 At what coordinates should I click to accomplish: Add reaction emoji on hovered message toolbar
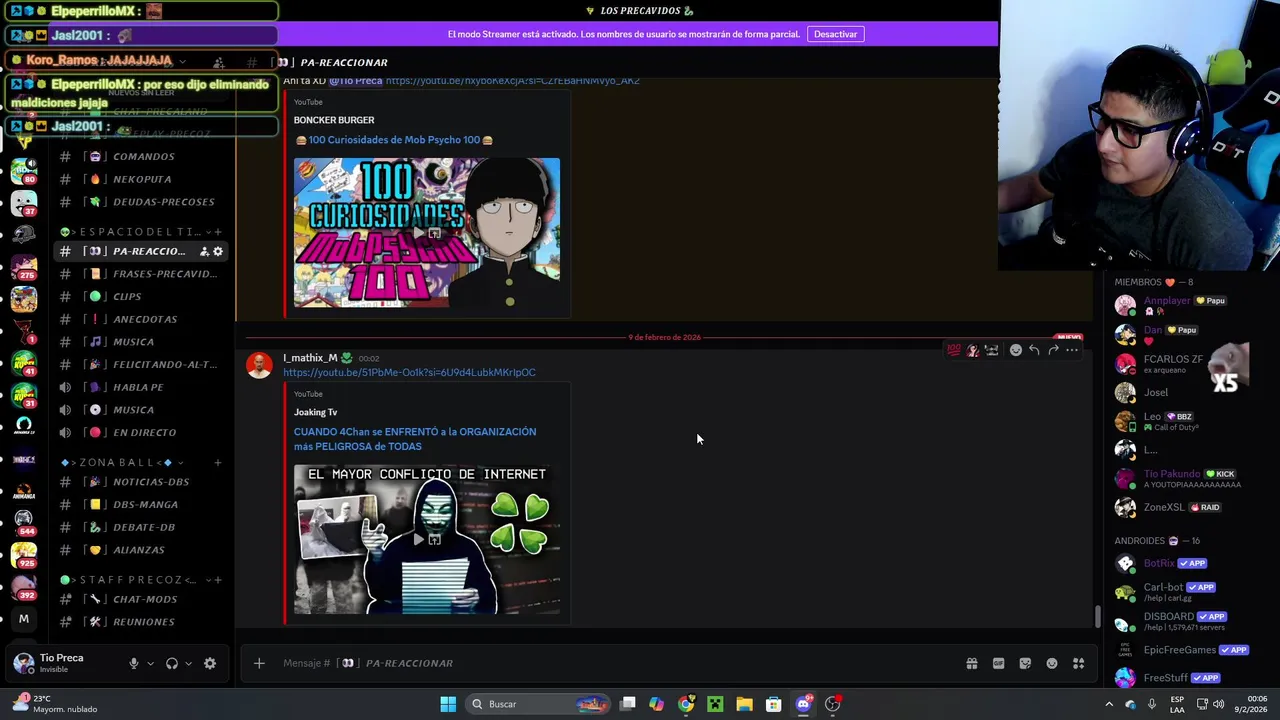(1015, 350)
